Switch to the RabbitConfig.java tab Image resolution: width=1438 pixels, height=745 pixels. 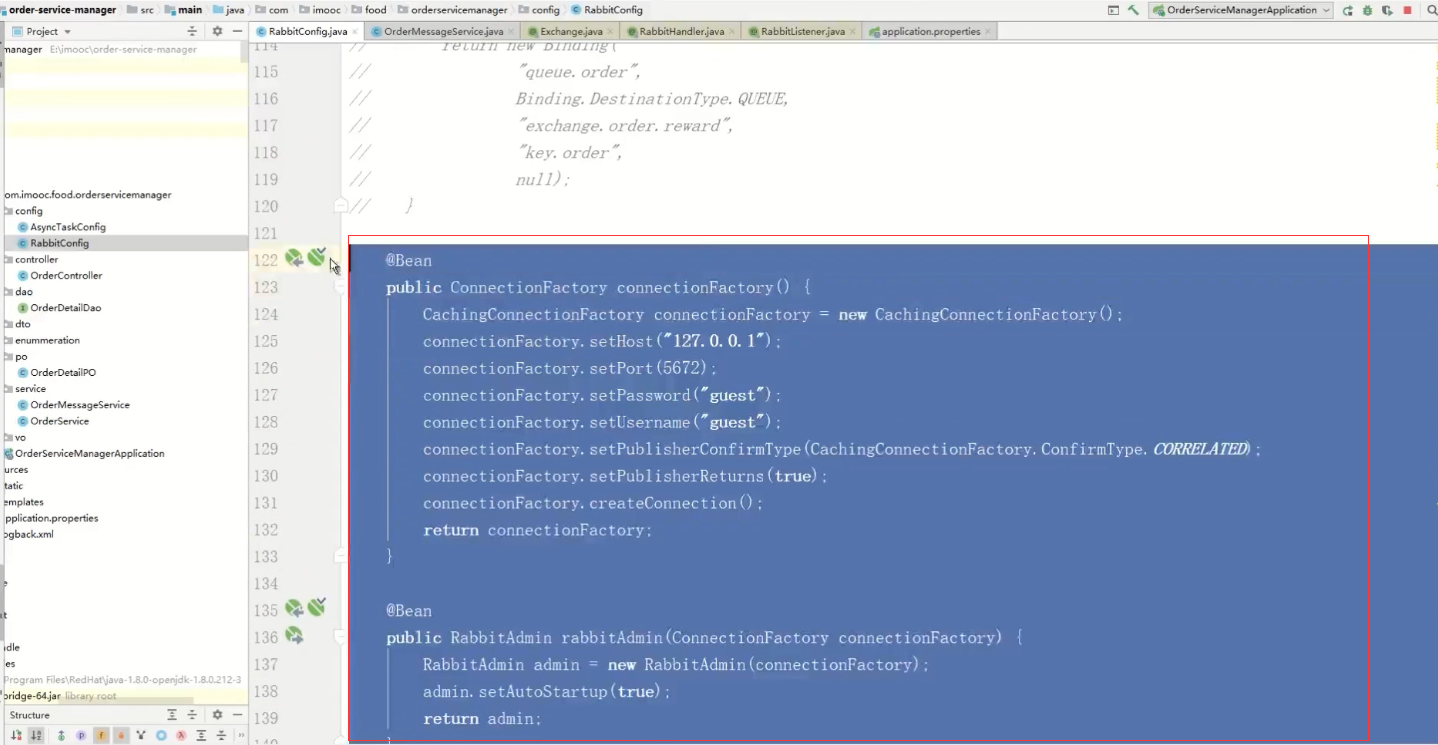pos(307,31)
